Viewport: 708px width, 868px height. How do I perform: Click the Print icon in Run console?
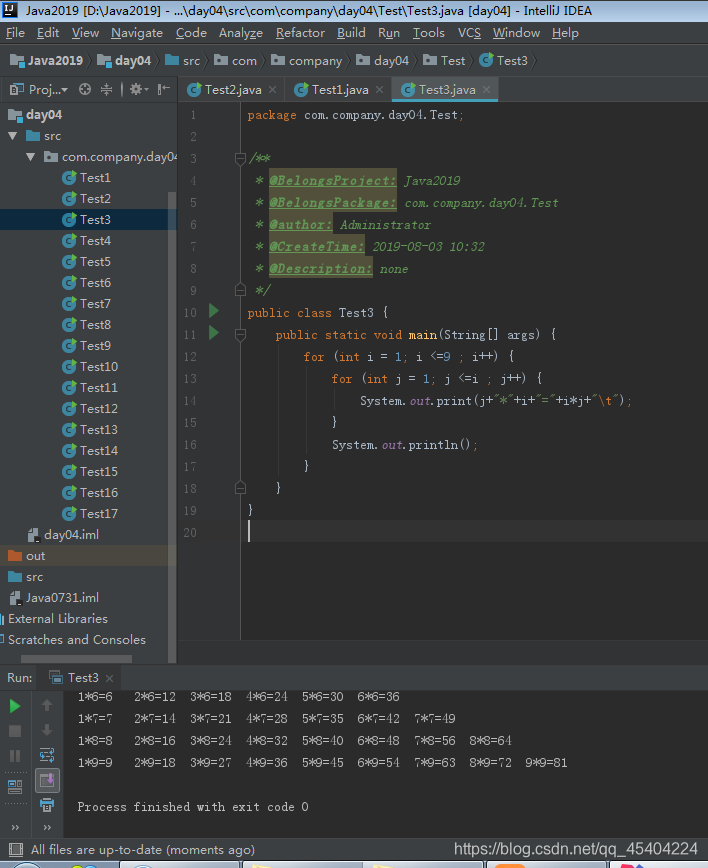pyautogui.click(x=47, y=805)
